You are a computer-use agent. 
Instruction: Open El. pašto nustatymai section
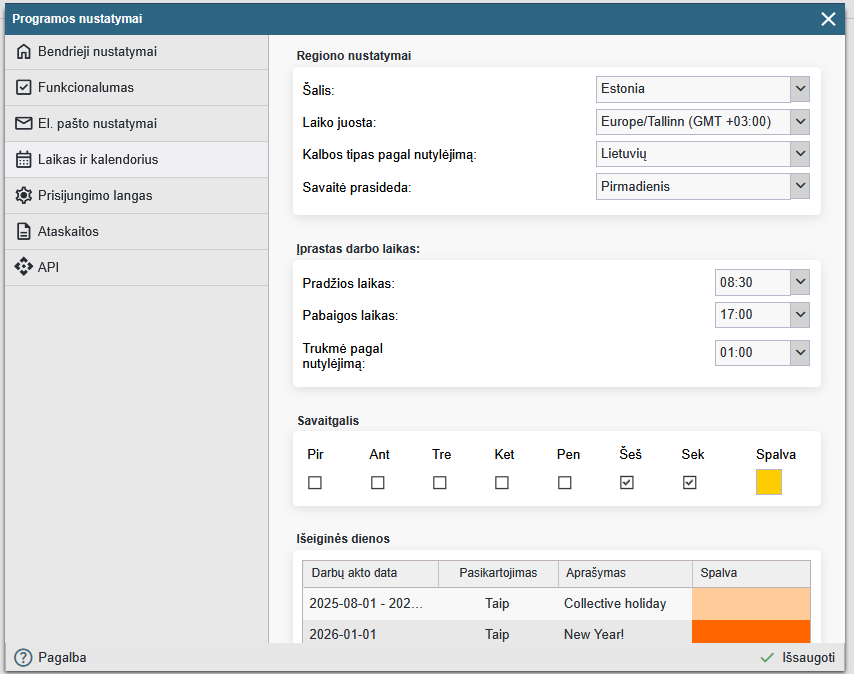[136, 124]
